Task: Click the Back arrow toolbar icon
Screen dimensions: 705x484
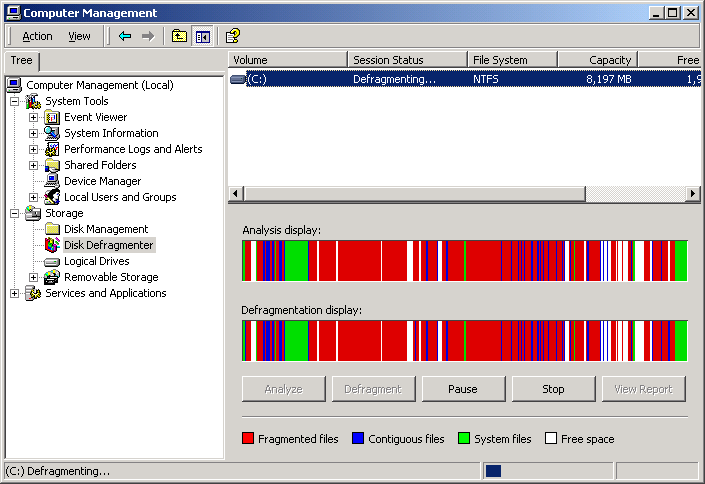Action: (125, 36)
